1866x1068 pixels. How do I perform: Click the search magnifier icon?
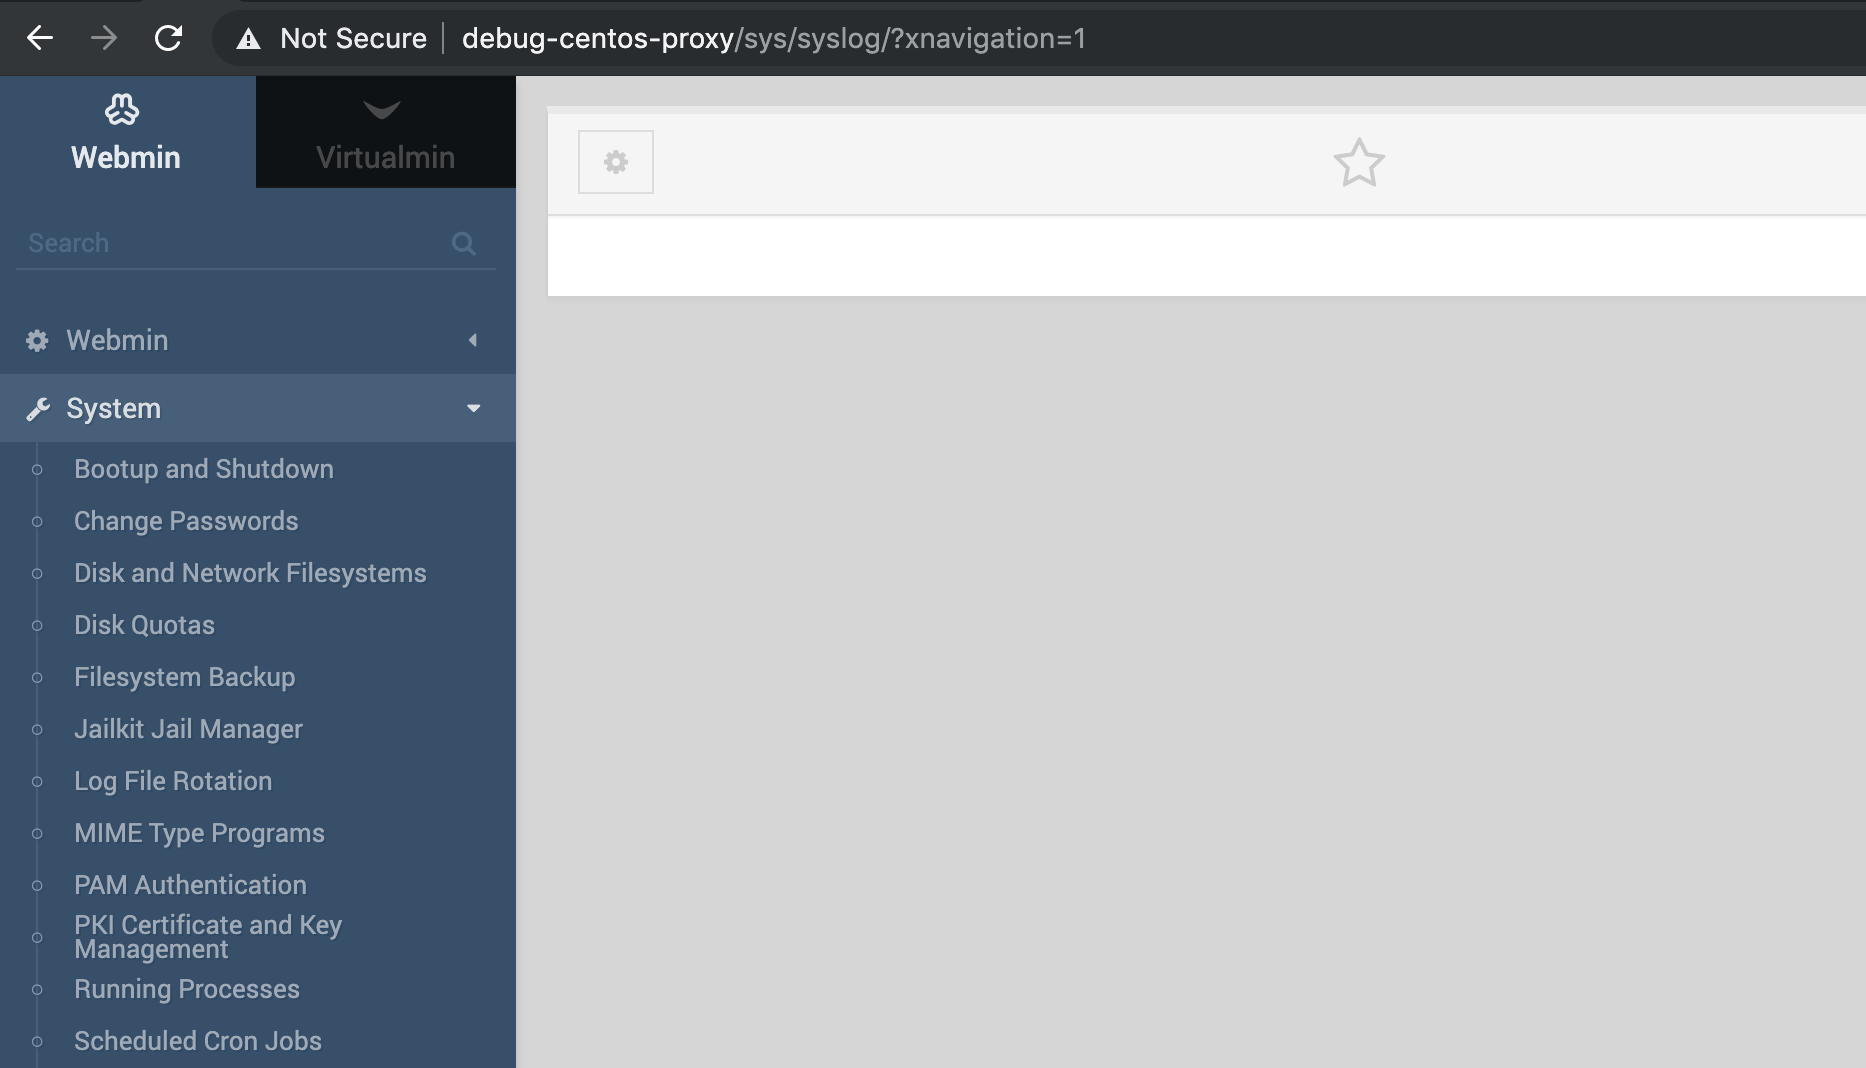tap(463, 243)
